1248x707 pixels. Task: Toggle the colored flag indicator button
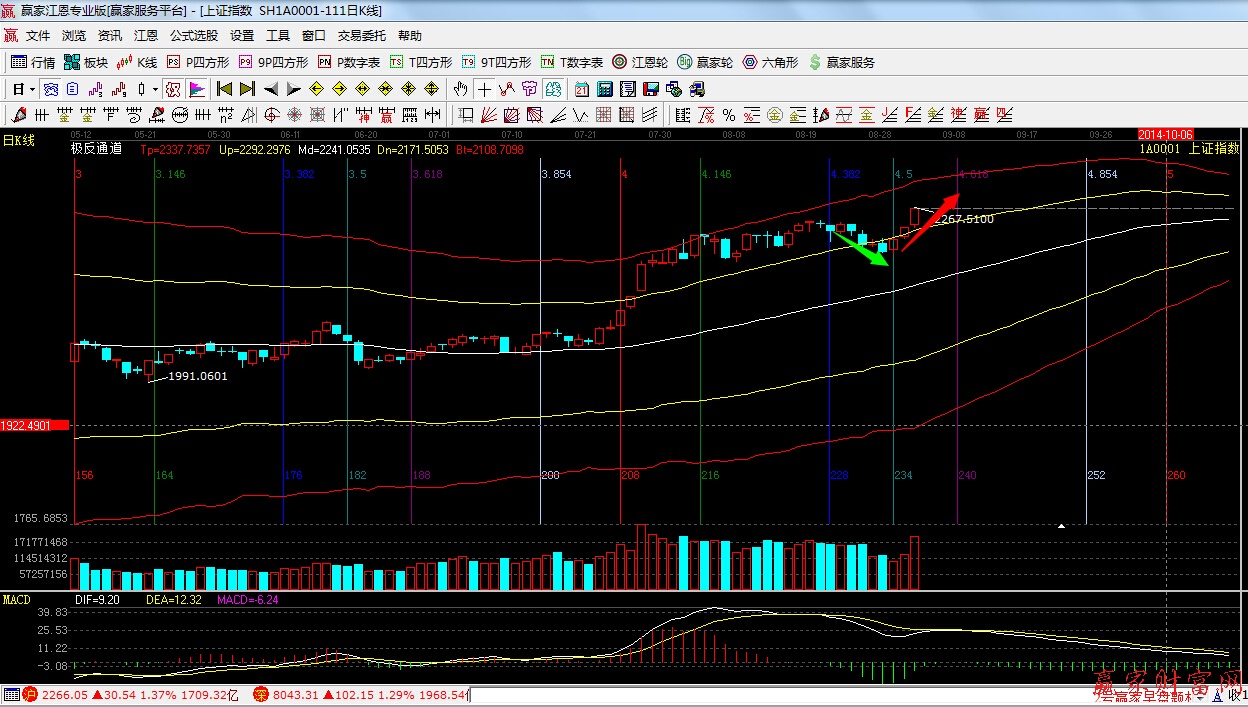(x=197, y=89)
